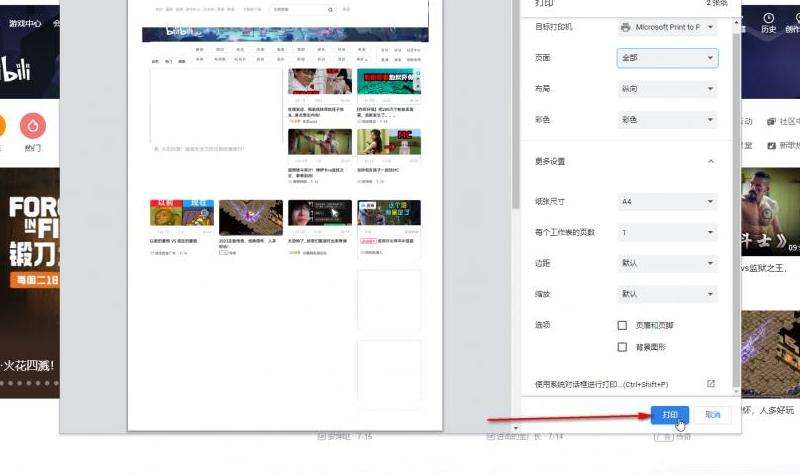Click the blue 打印 print button

point(669,415)
